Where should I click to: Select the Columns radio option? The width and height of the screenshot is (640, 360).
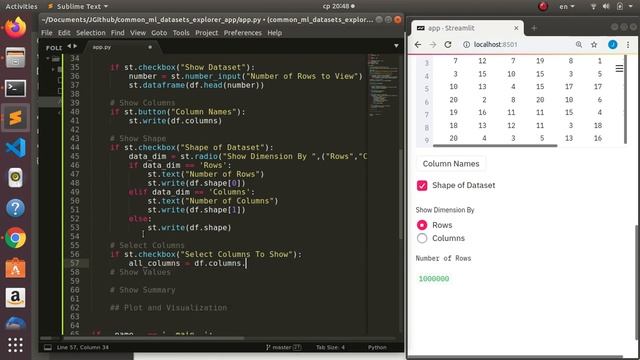(x=422, y=238)
